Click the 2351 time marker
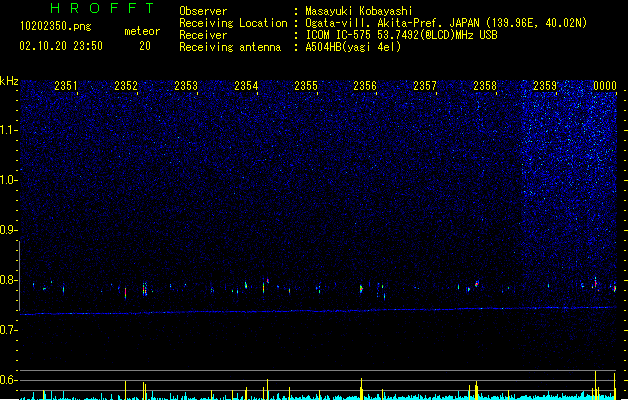 65,85
